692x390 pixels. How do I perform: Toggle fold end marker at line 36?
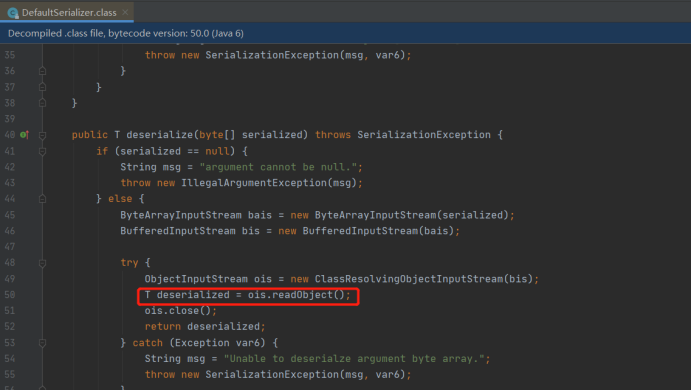pyautogui.click(x=42, y=71)
